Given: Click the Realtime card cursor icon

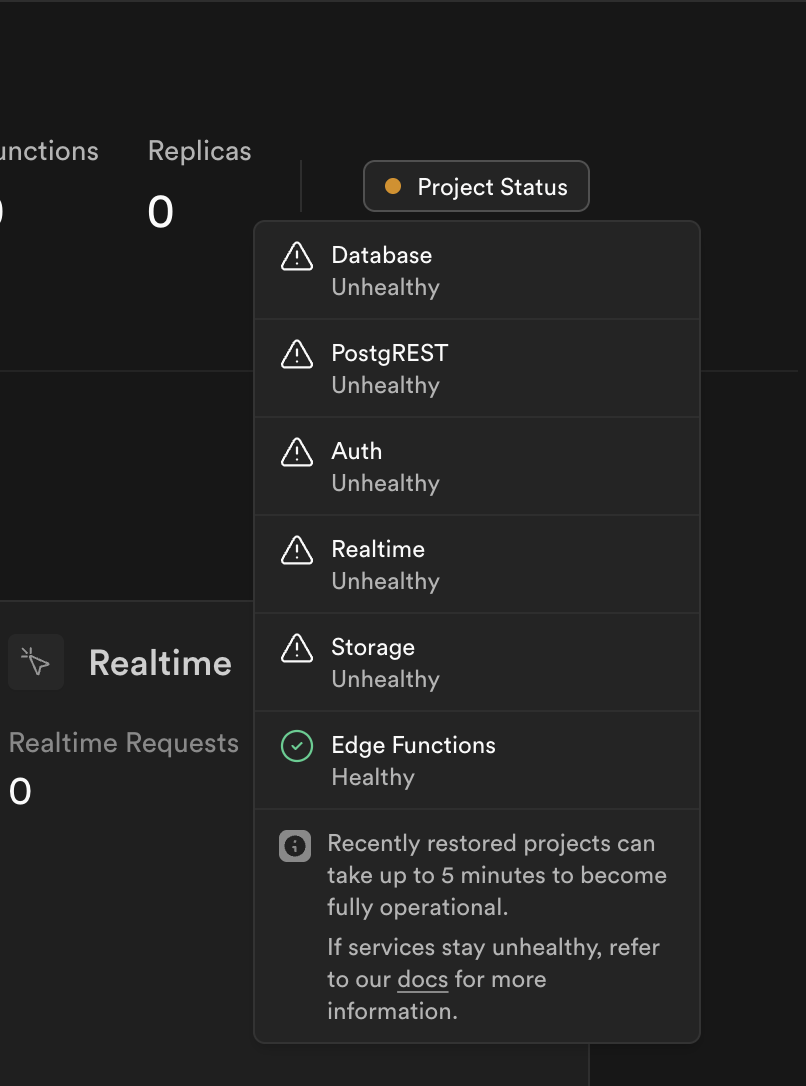Looking at the screenshot, I should (x=36, y=662).
